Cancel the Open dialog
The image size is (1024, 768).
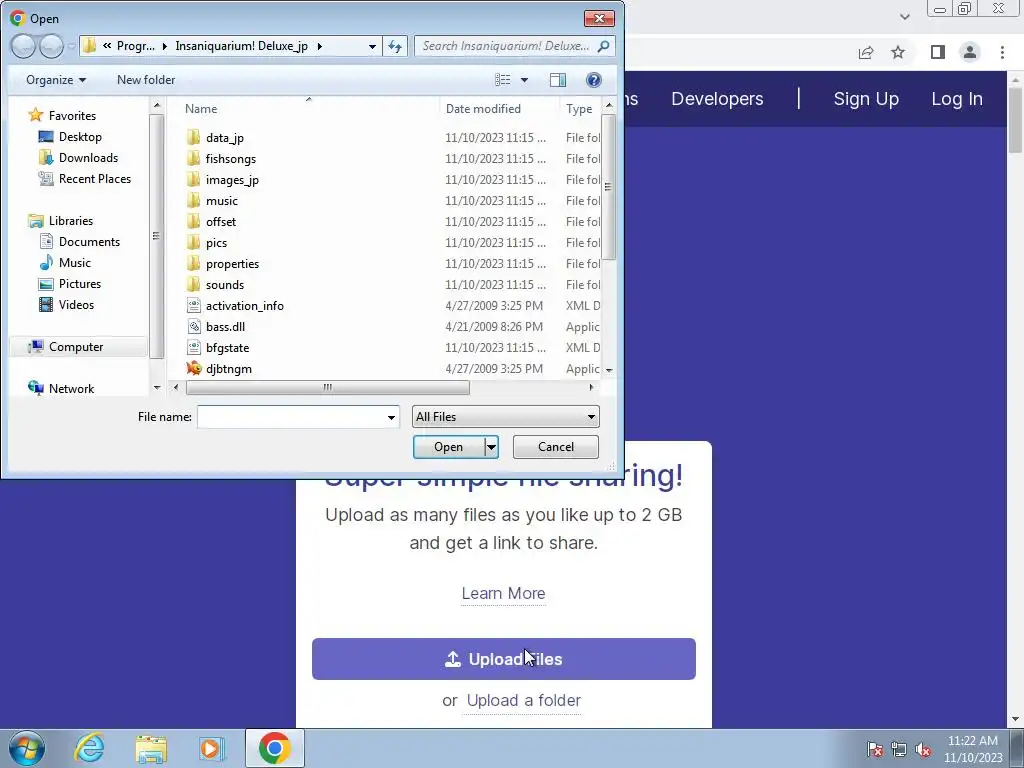coord(556,447)
